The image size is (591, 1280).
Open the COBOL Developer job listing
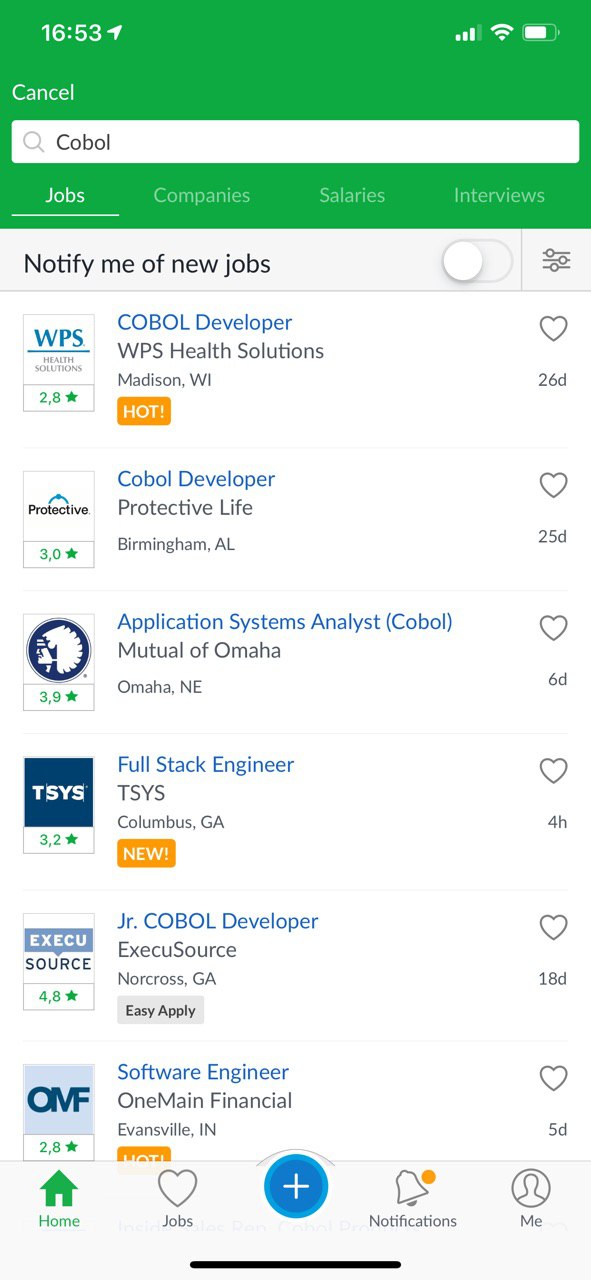pyautogui.click(x=205, y=322)
